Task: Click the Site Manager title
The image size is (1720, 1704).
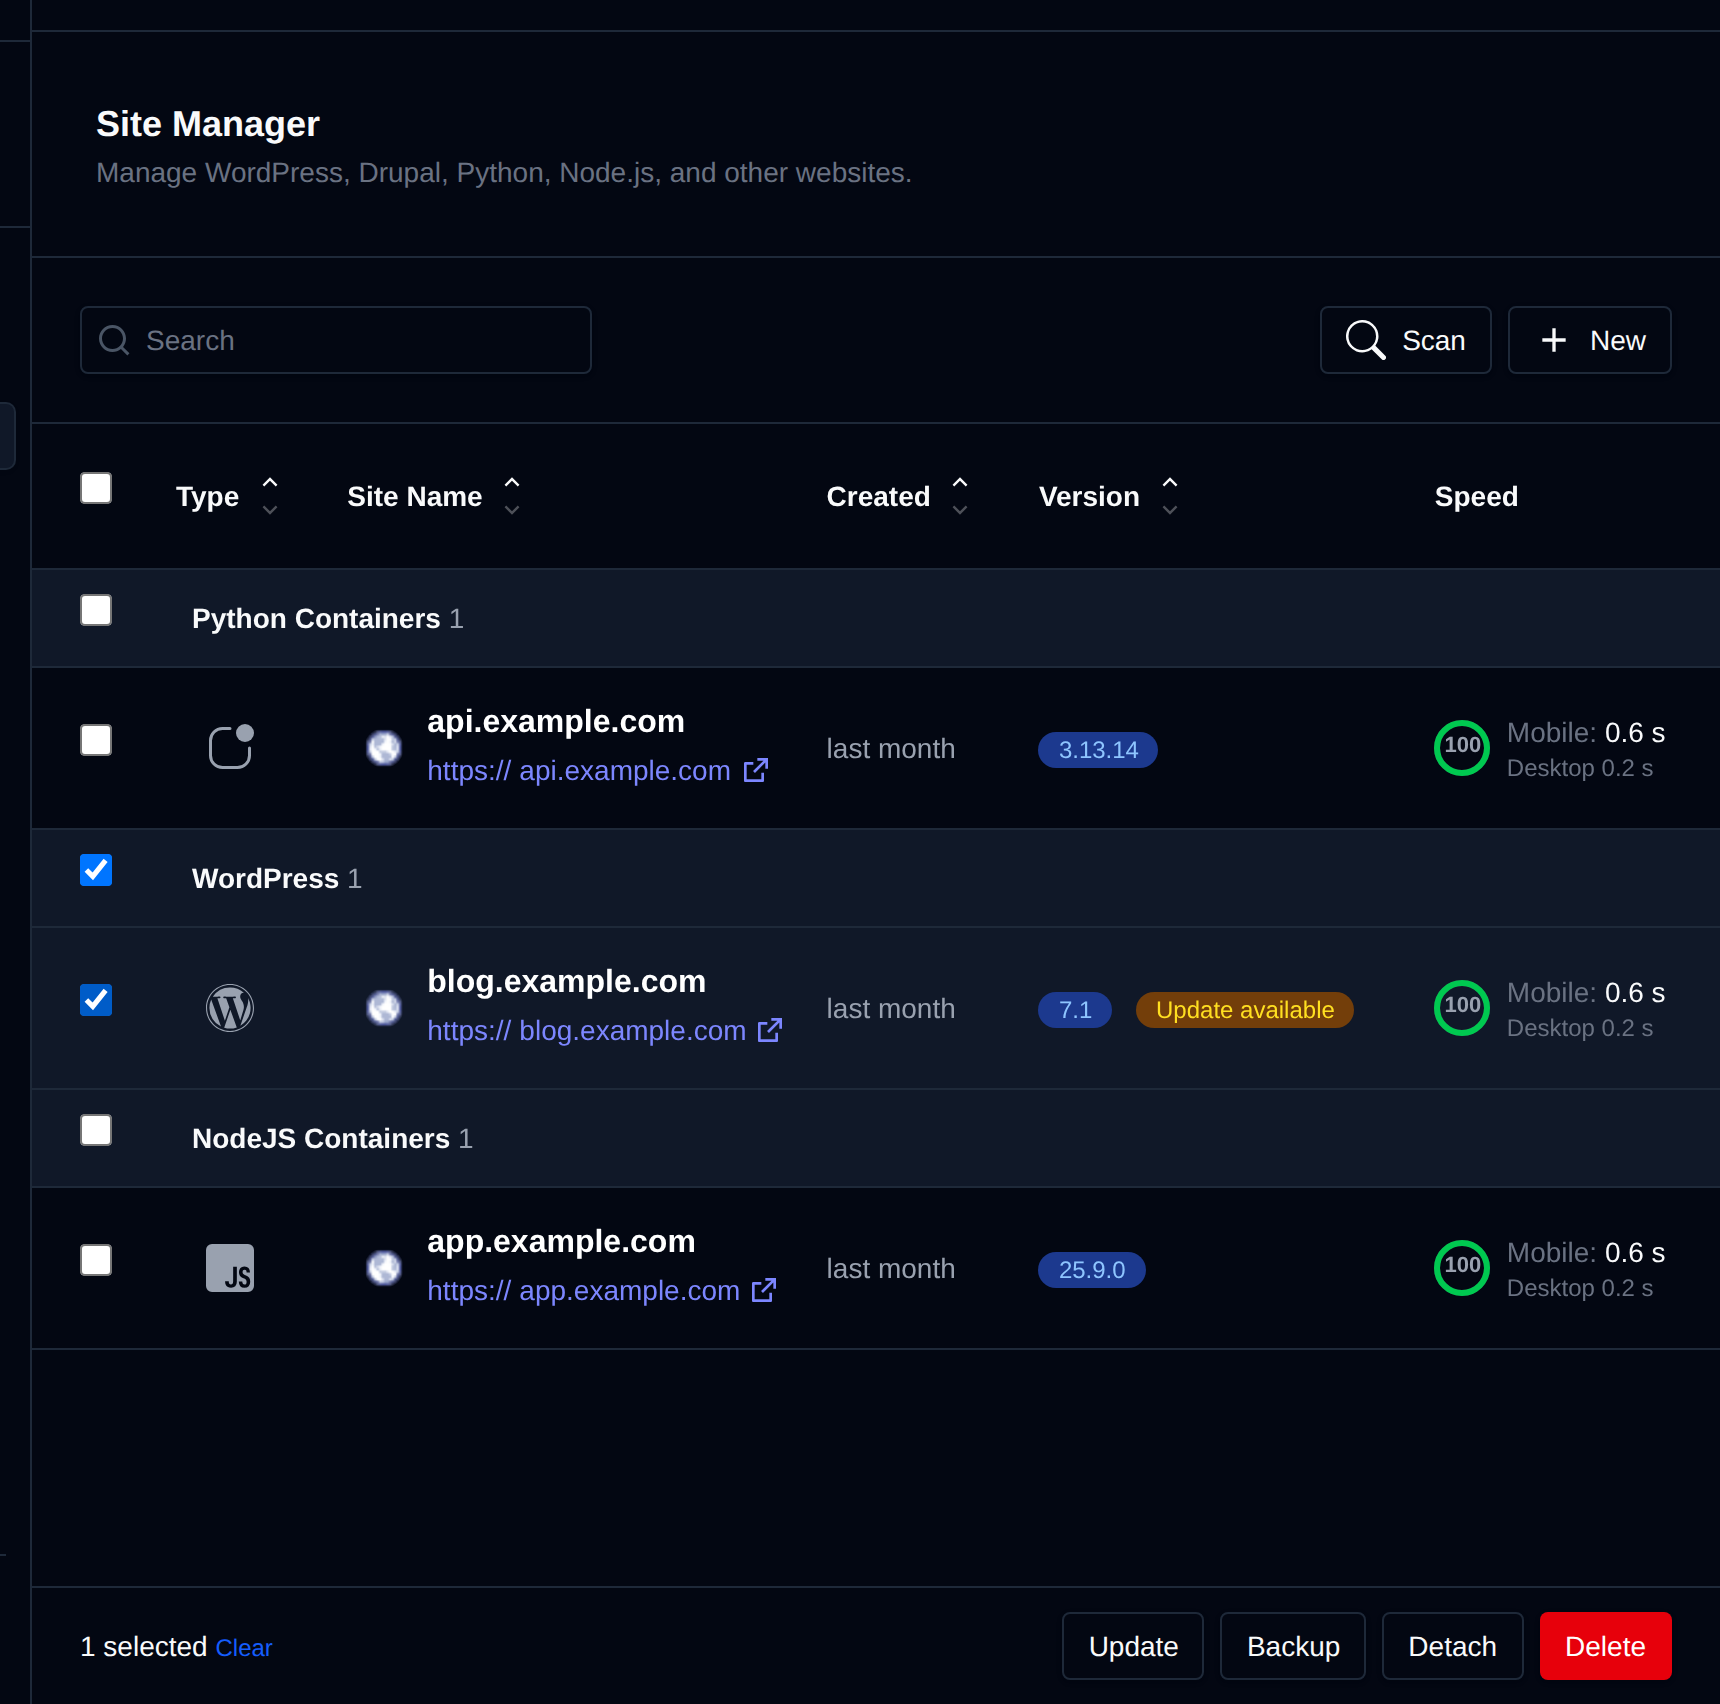Action: click(208, 124)
